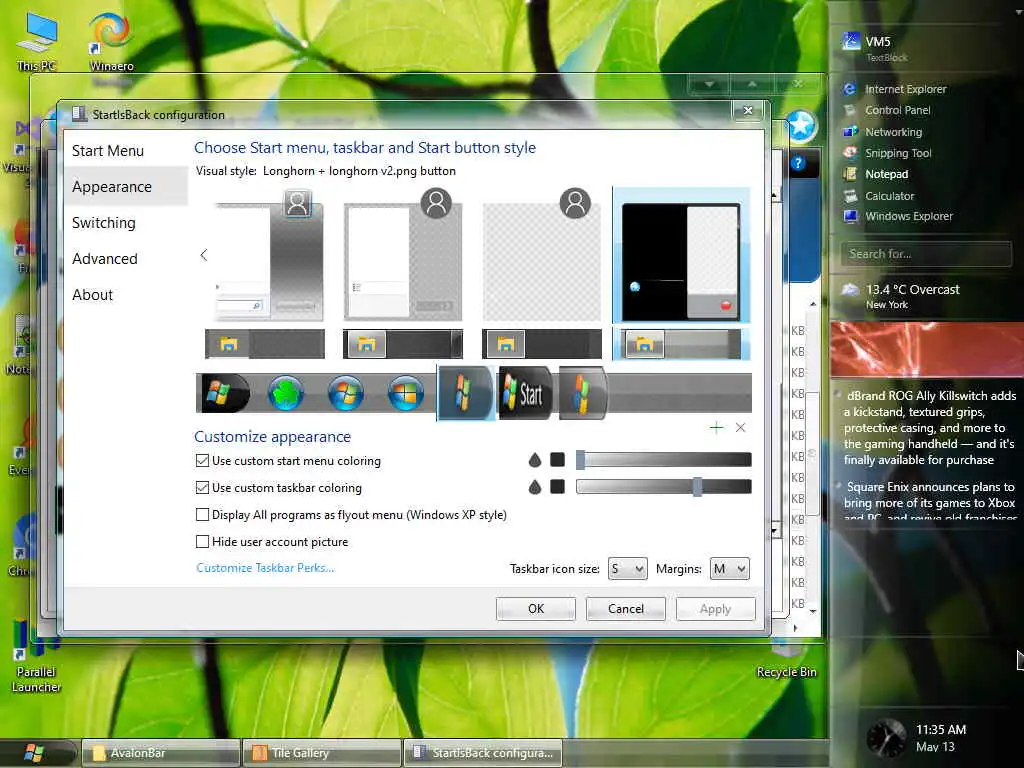This screenshot has width=1024, height=768.
Task: Select the black Longhorn start menu style
Action: [681, 255]
